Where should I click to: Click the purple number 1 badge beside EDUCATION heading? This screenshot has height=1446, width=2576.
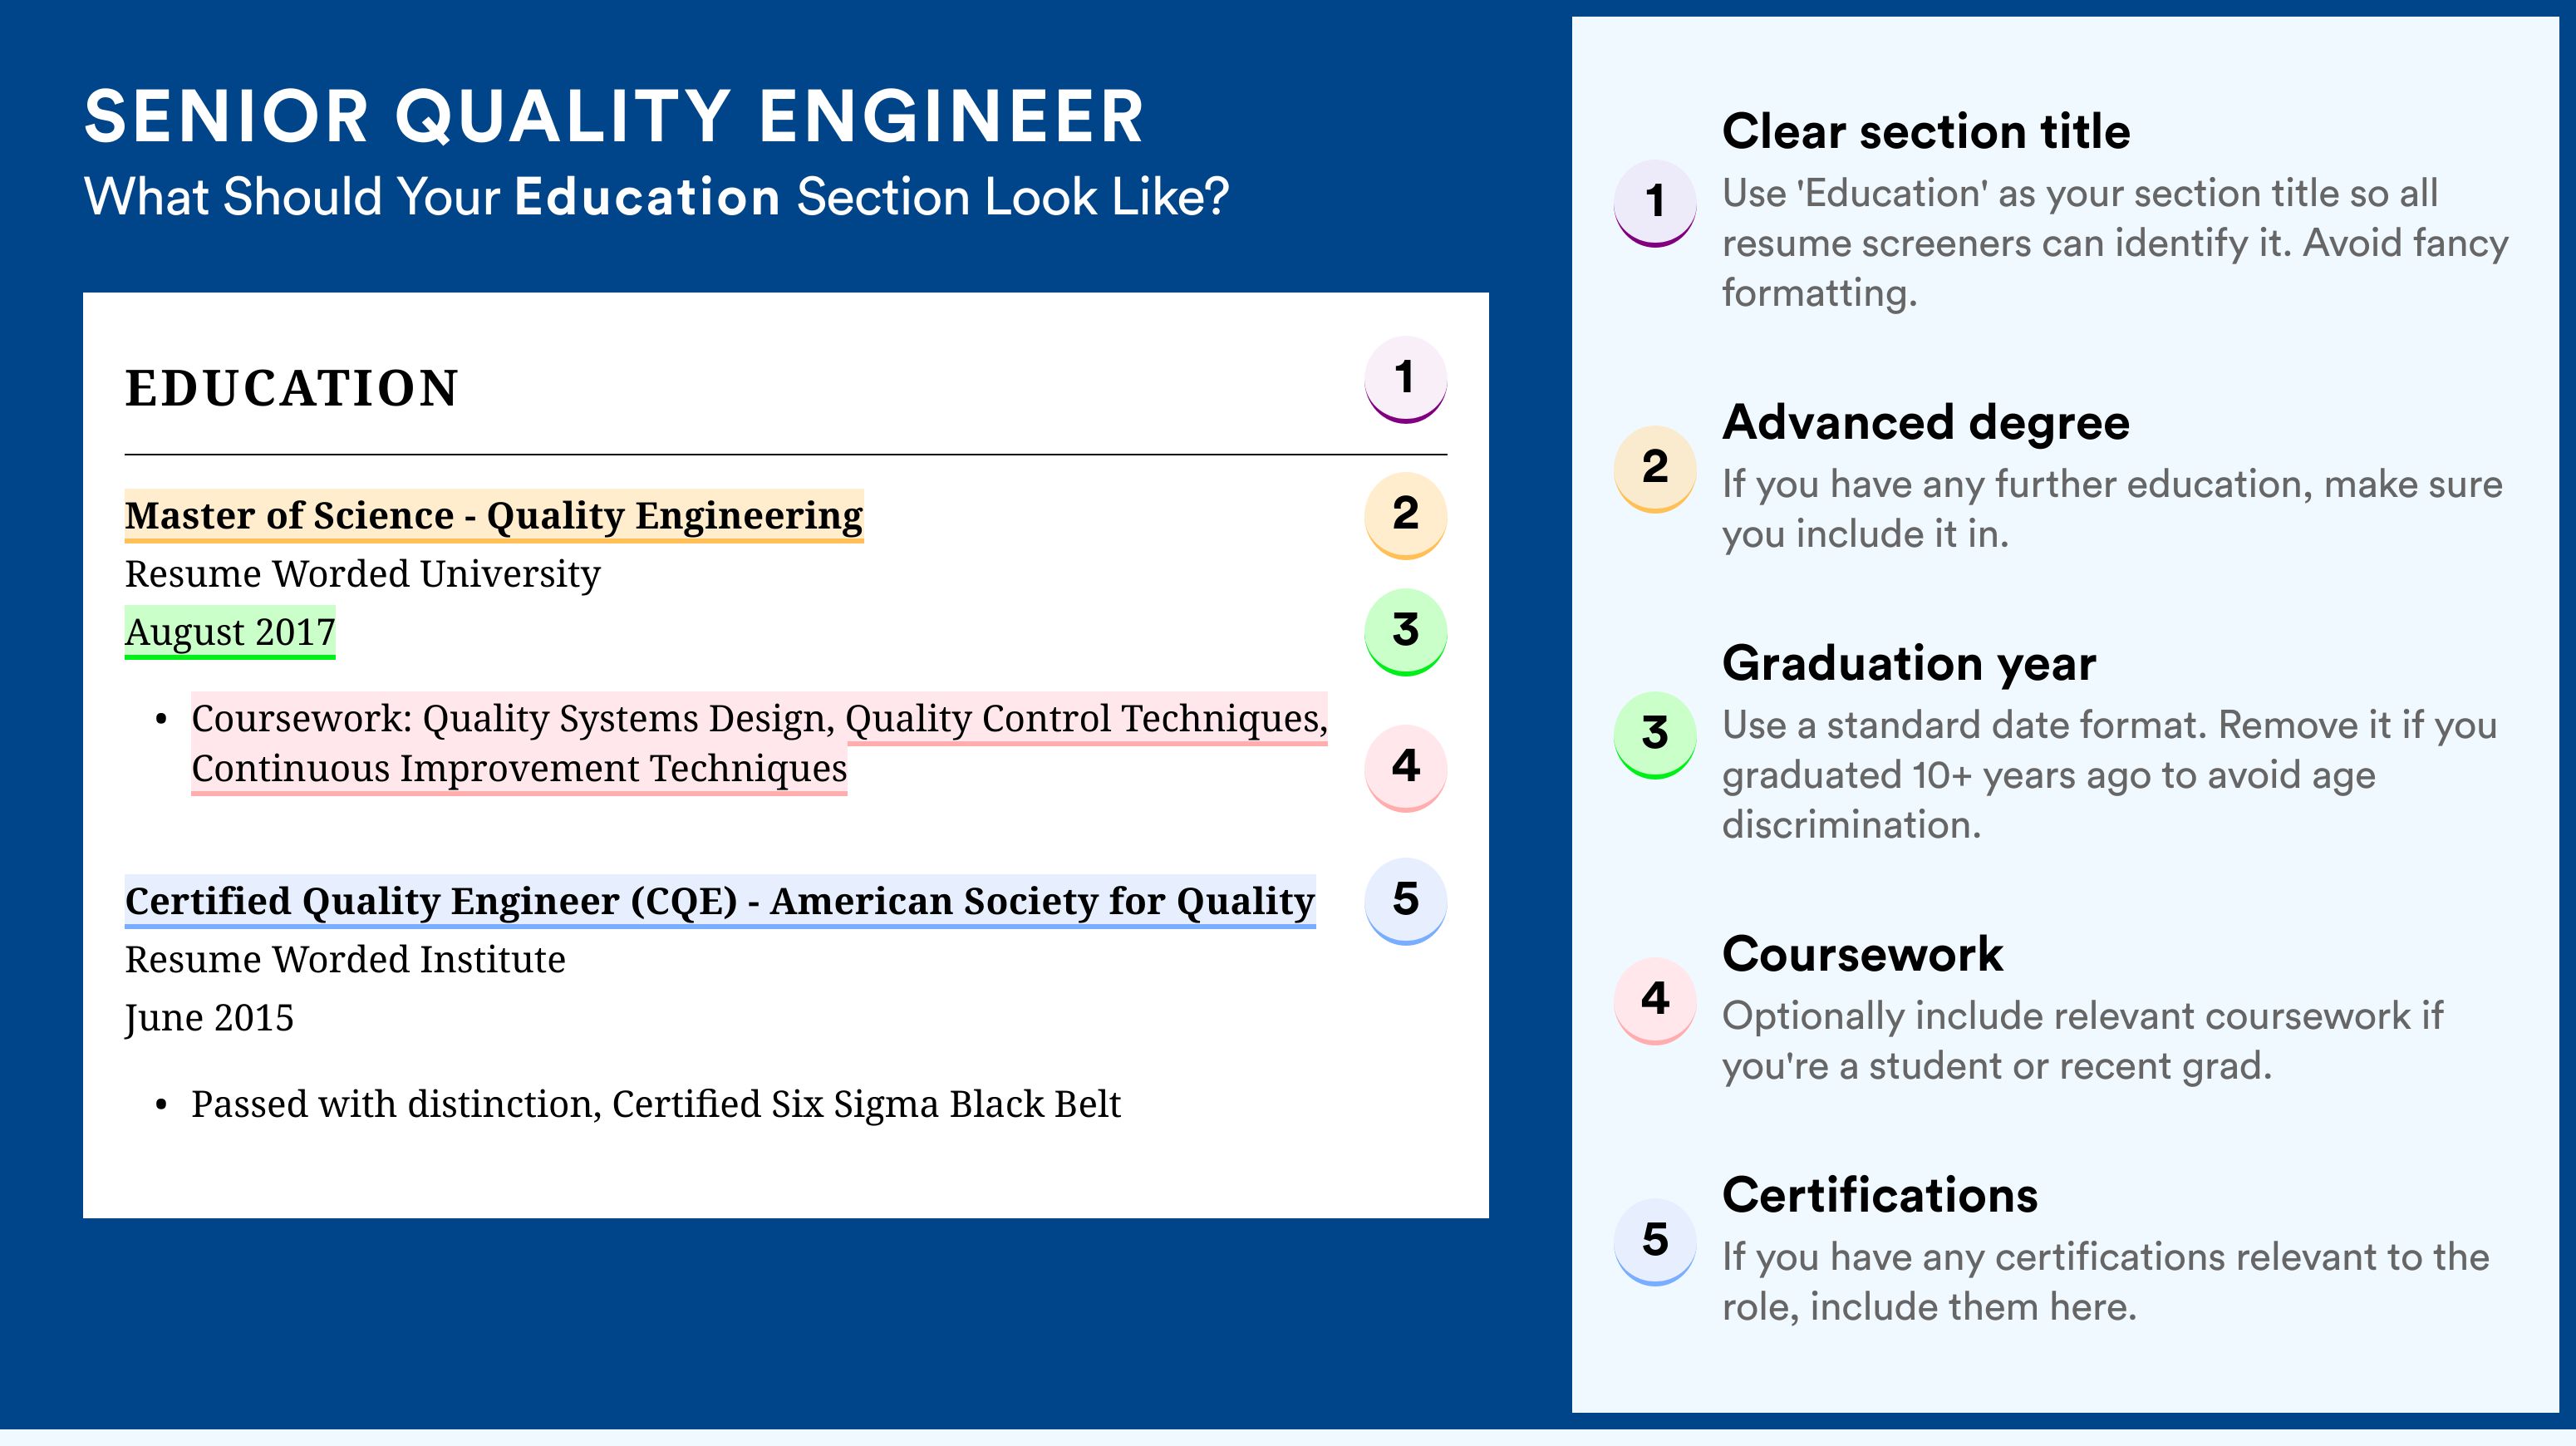pos(1405,379)
